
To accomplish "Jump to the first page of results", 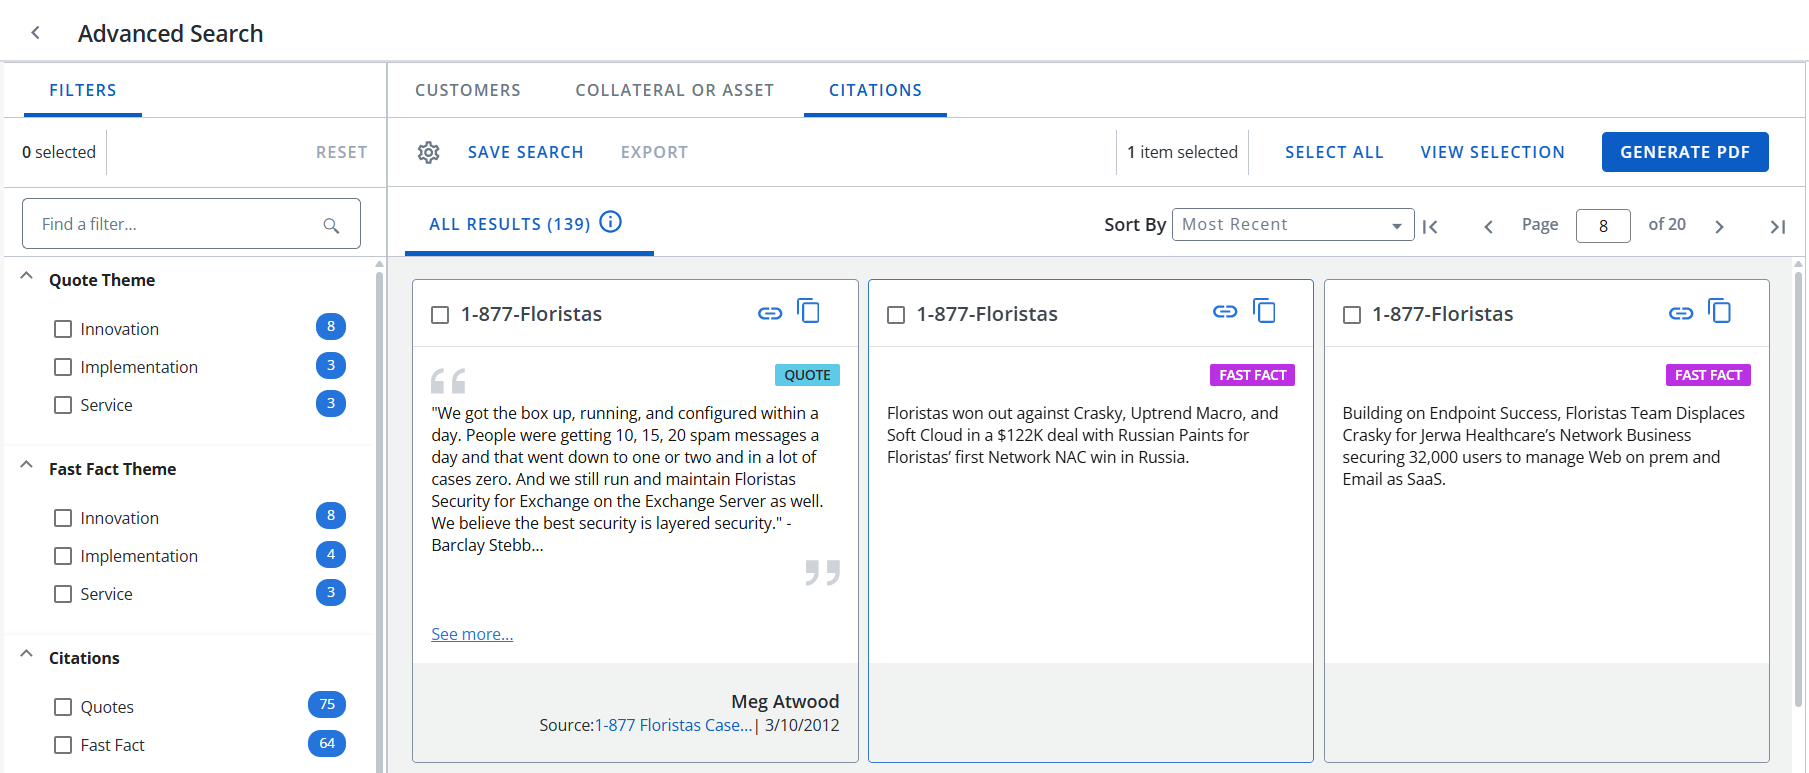I will (x=1430, y=226).
